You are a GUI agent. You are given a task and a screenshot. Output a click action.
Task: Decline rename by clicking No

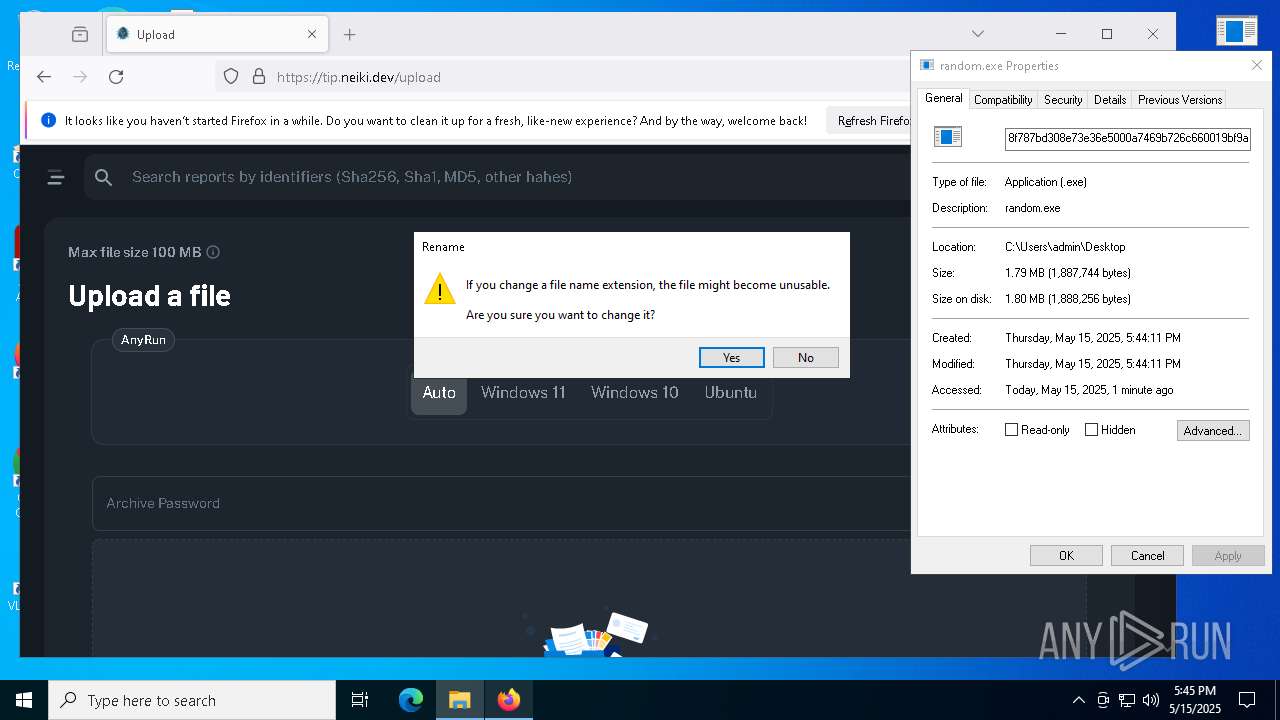pyautogui.click(x=805, y=357)
